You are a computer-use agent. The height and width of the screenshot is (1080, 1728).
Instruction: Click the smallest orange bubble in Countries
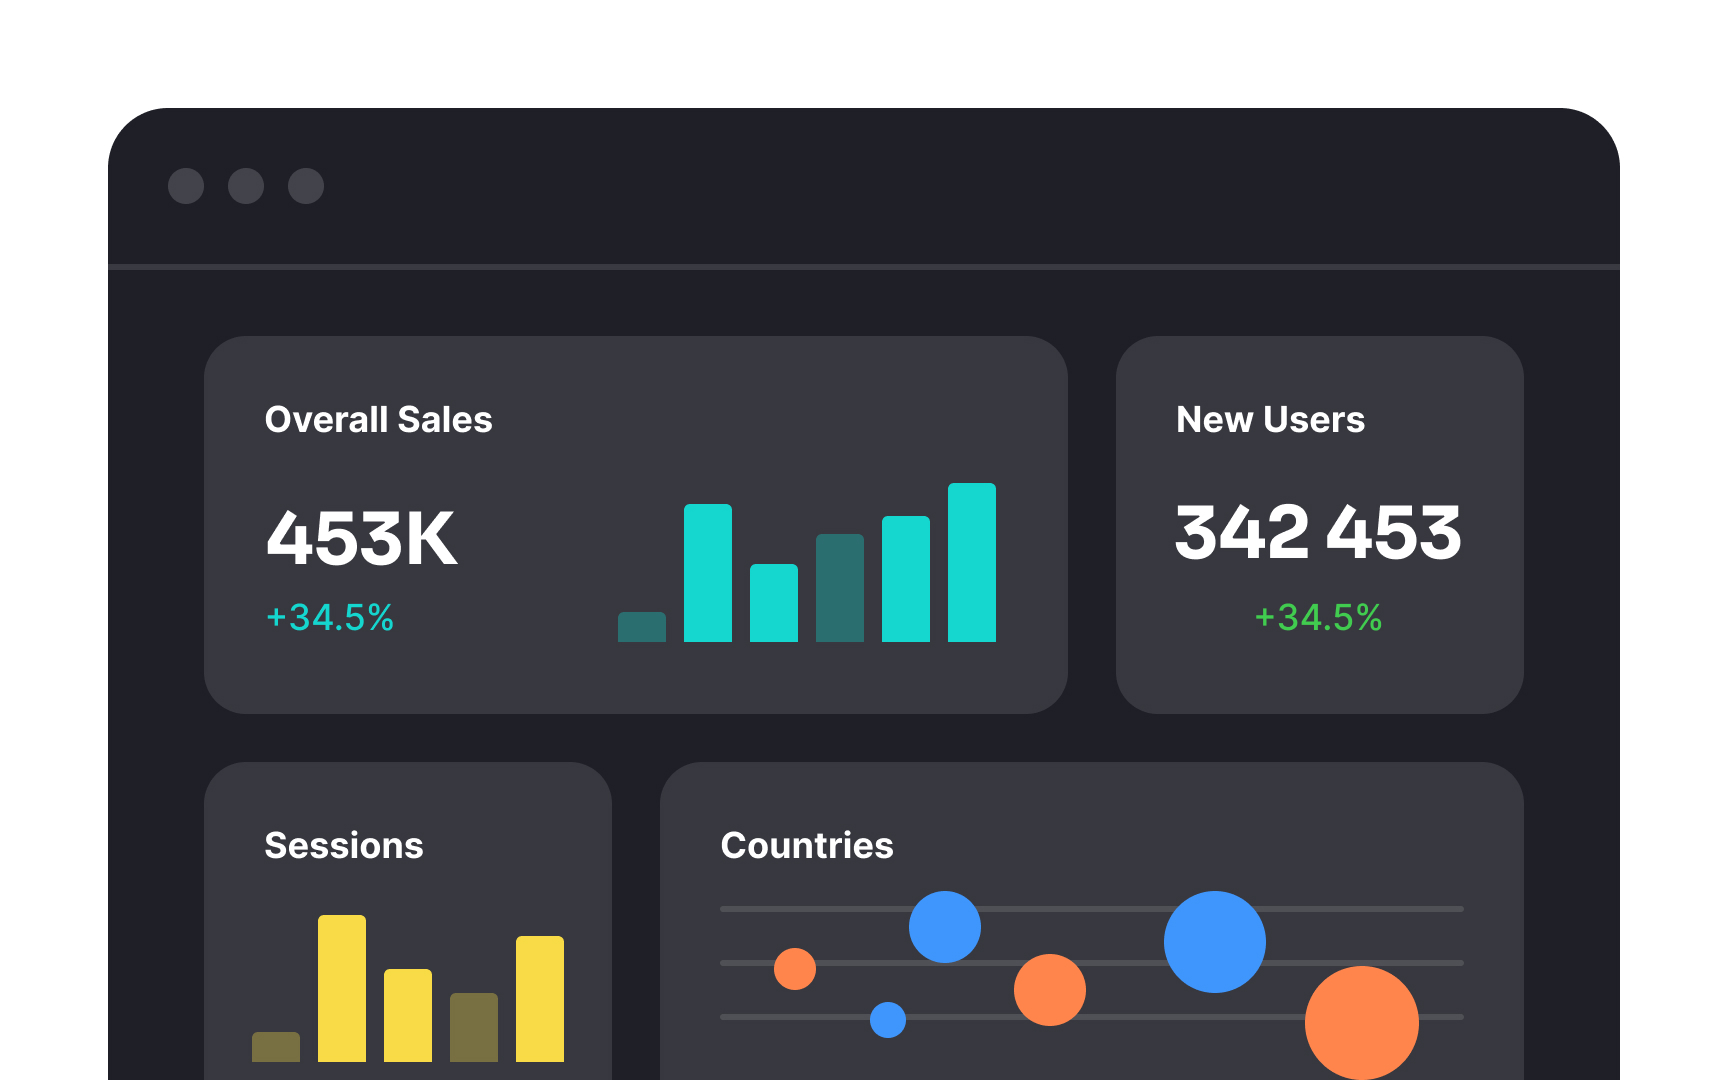point(795,969)
